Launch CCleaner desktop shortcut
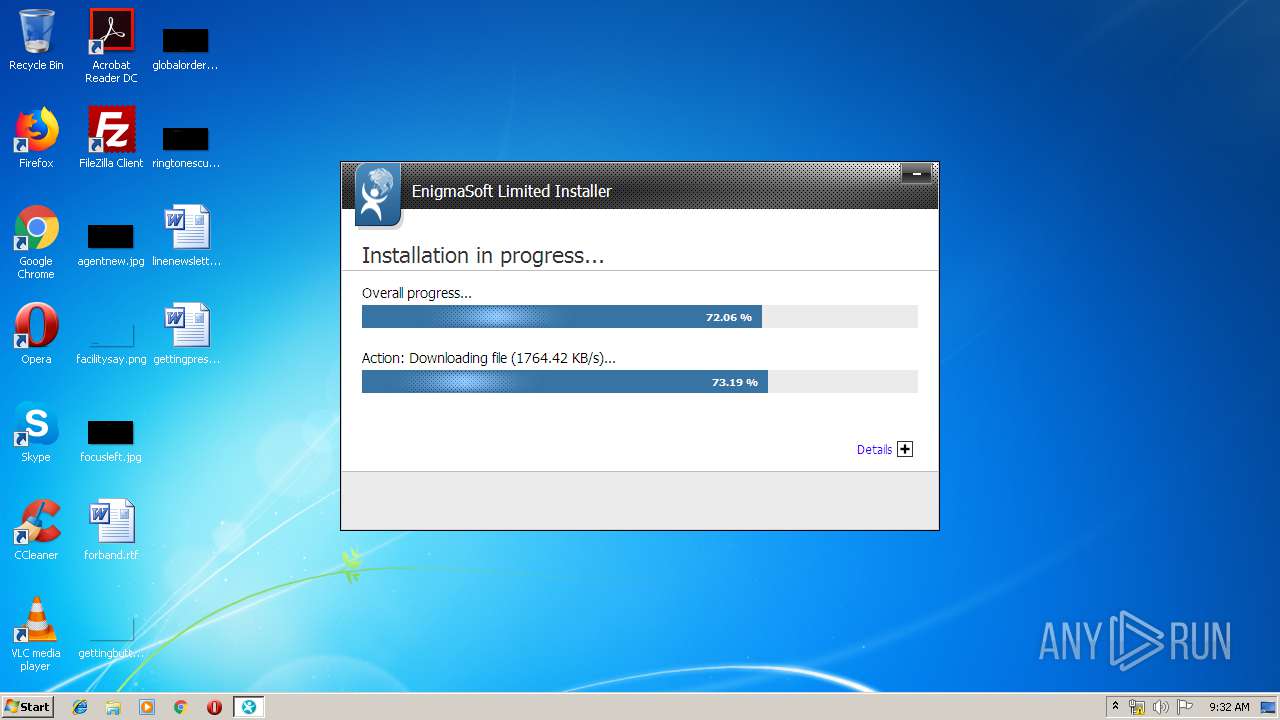The width and height of the screenshot is (1280, 720). [36, 530]
